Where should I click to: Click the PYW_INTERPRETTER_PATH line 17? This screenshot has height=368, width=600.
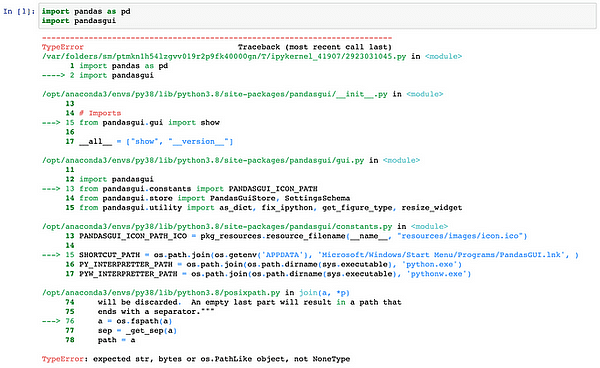pos(275,274)
